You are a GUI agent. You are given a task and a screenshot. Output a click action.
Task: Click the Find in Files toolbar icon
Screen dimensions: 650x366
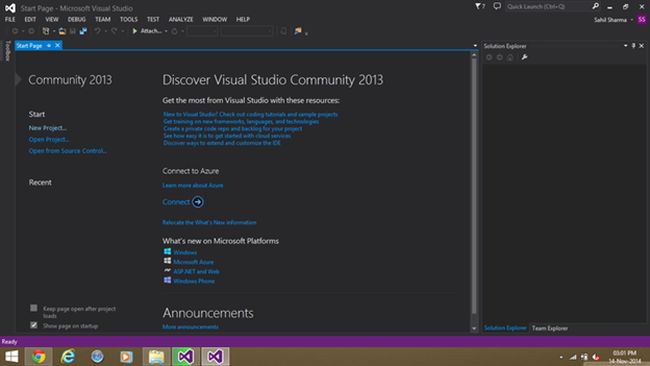(298, 31)
